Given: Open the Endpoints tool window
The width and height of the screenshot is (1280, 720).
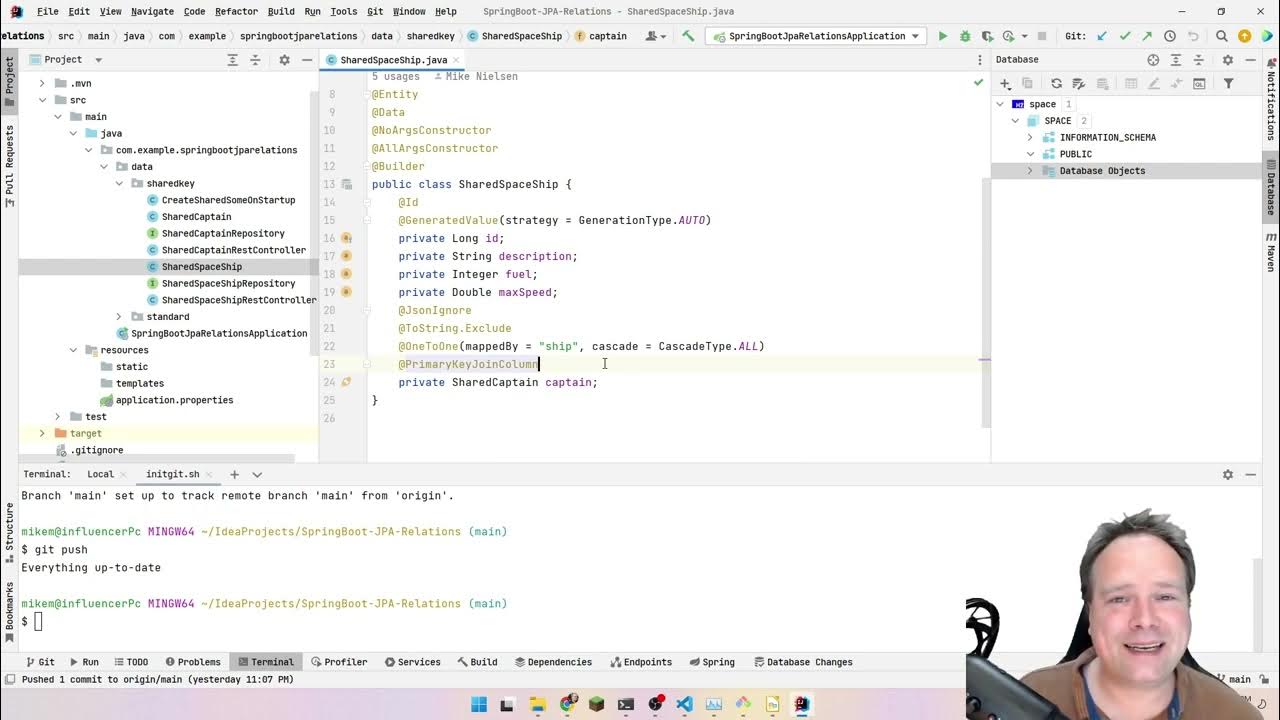Looking at the screenshot, I should click(640, 662).
